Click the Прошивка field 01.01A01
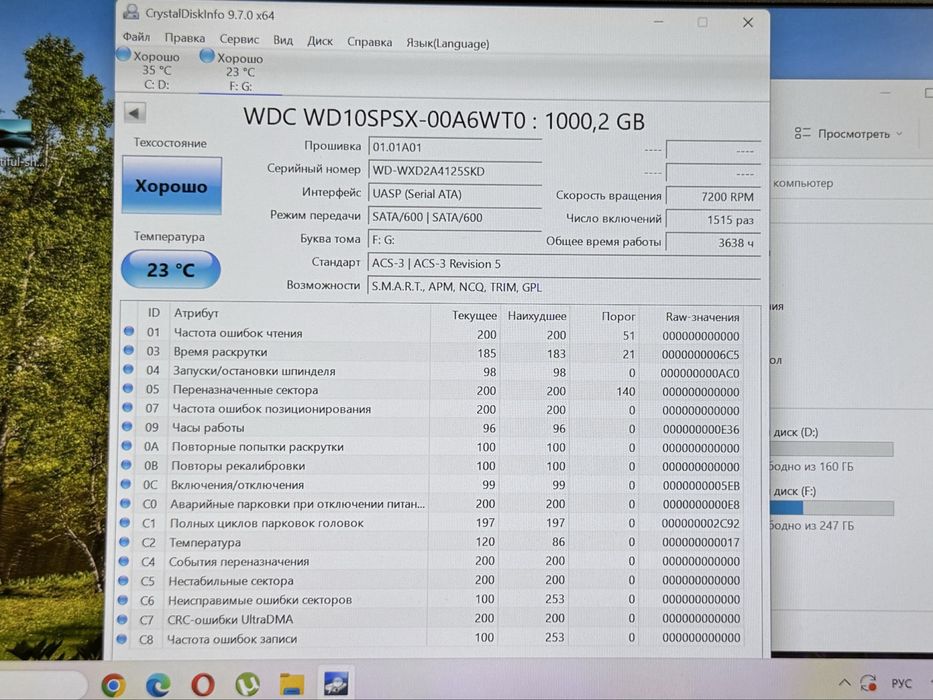Viewport: 933px width, 700px height. pos(455,147)
